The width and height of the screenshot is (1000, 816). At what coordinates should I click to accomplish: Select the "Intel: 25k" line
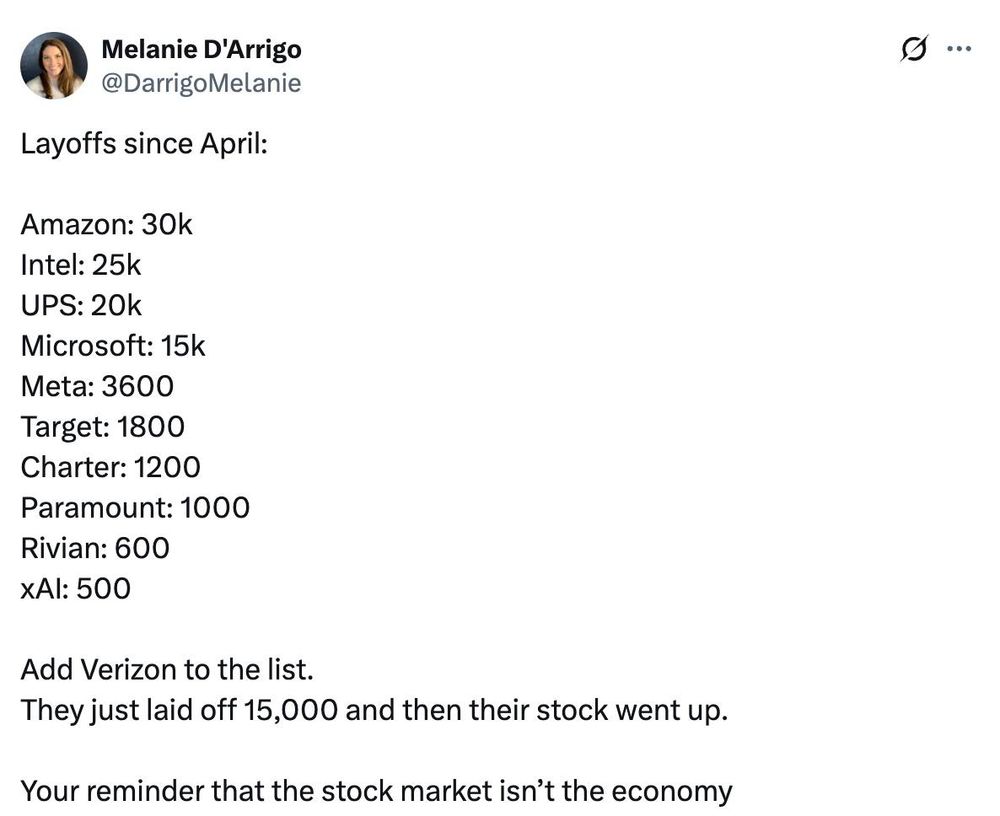coord(81,265)
